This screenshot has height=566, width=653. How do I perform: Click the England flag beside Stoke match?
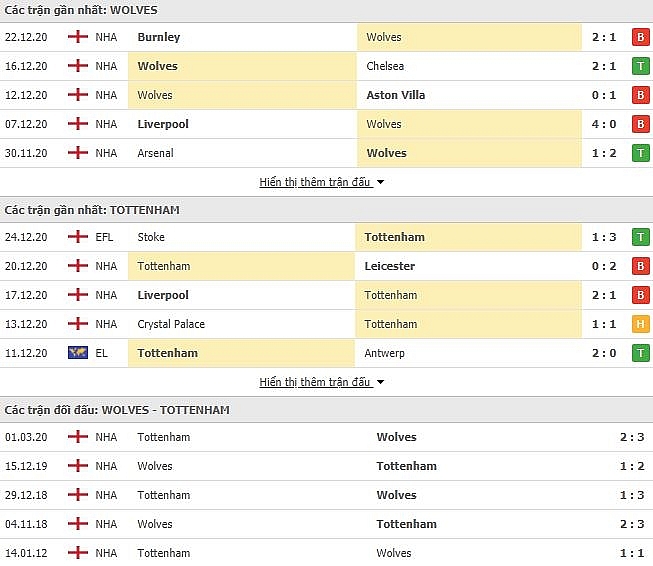tap(78, 237)
